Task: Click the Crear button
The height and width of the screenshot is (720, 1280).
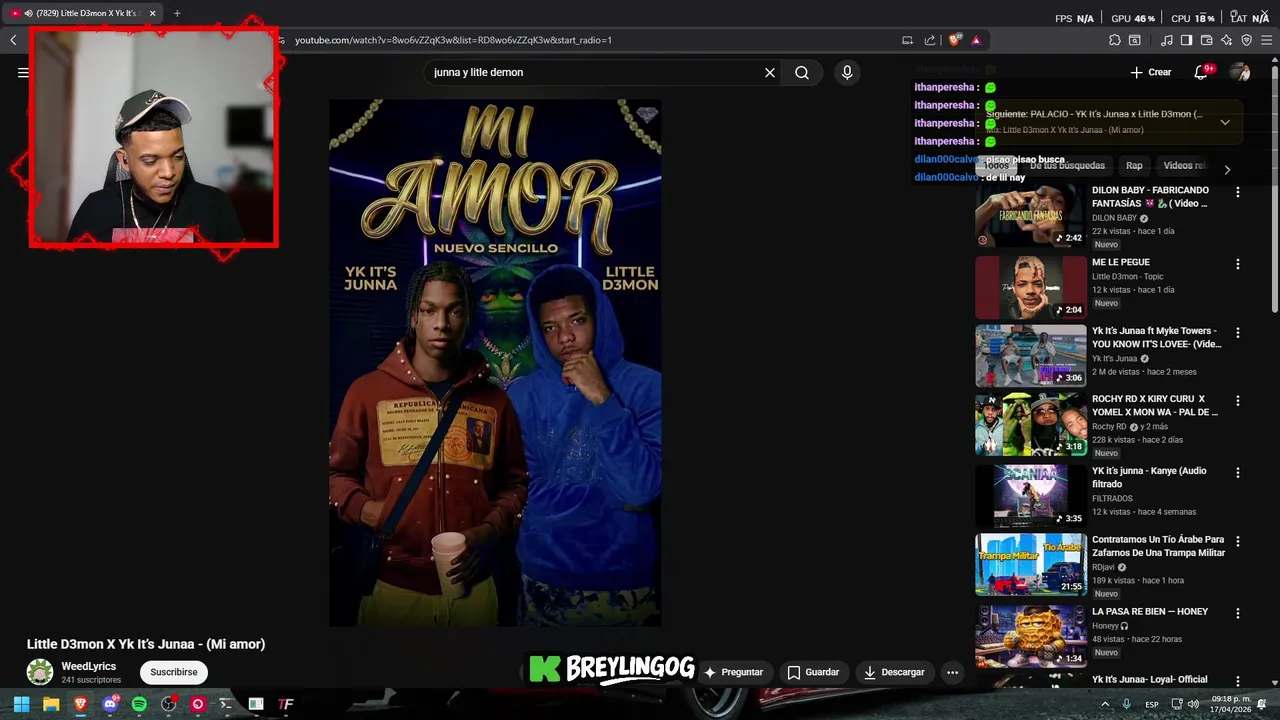Action: (1151, 72)
